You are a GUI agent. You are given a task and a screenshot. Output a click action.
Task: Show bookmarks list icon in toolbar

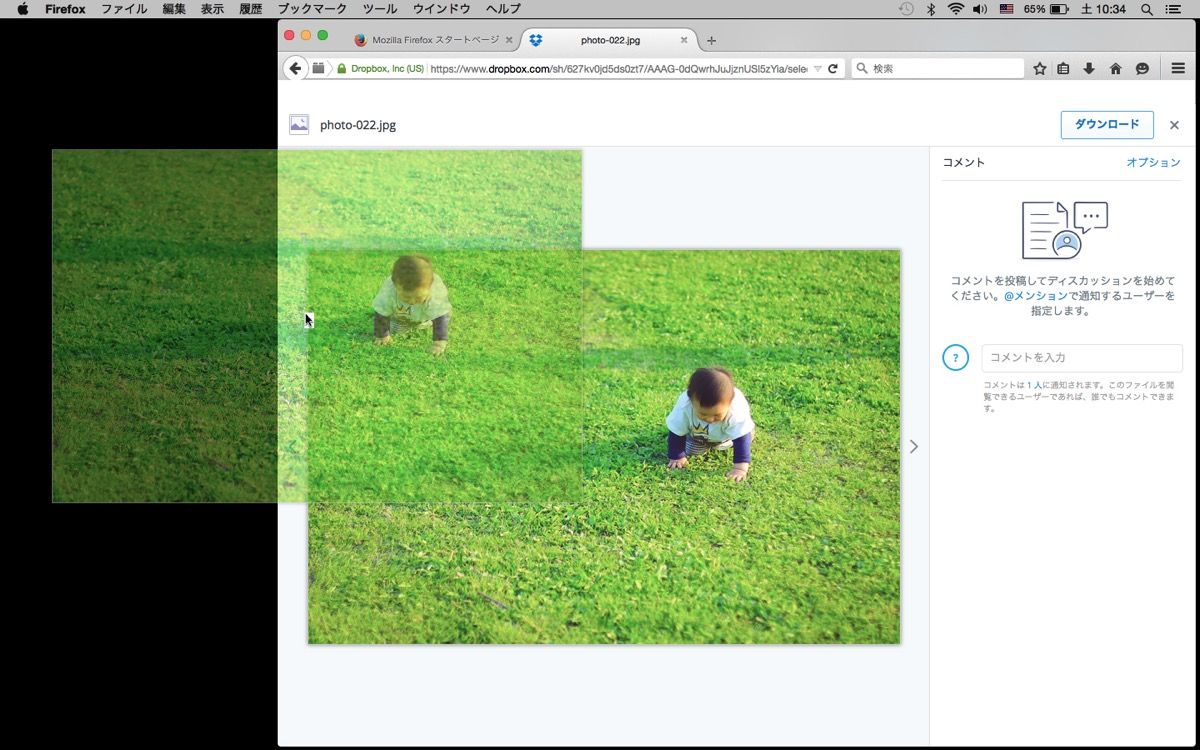(x=1063, y=68)
